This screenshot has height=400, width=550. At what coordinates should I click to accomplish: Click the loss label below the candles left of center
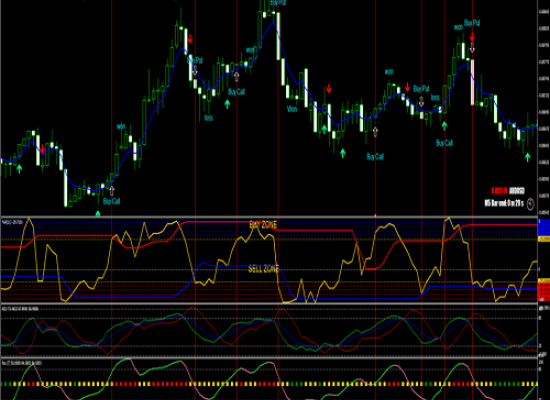click(209, 118)
